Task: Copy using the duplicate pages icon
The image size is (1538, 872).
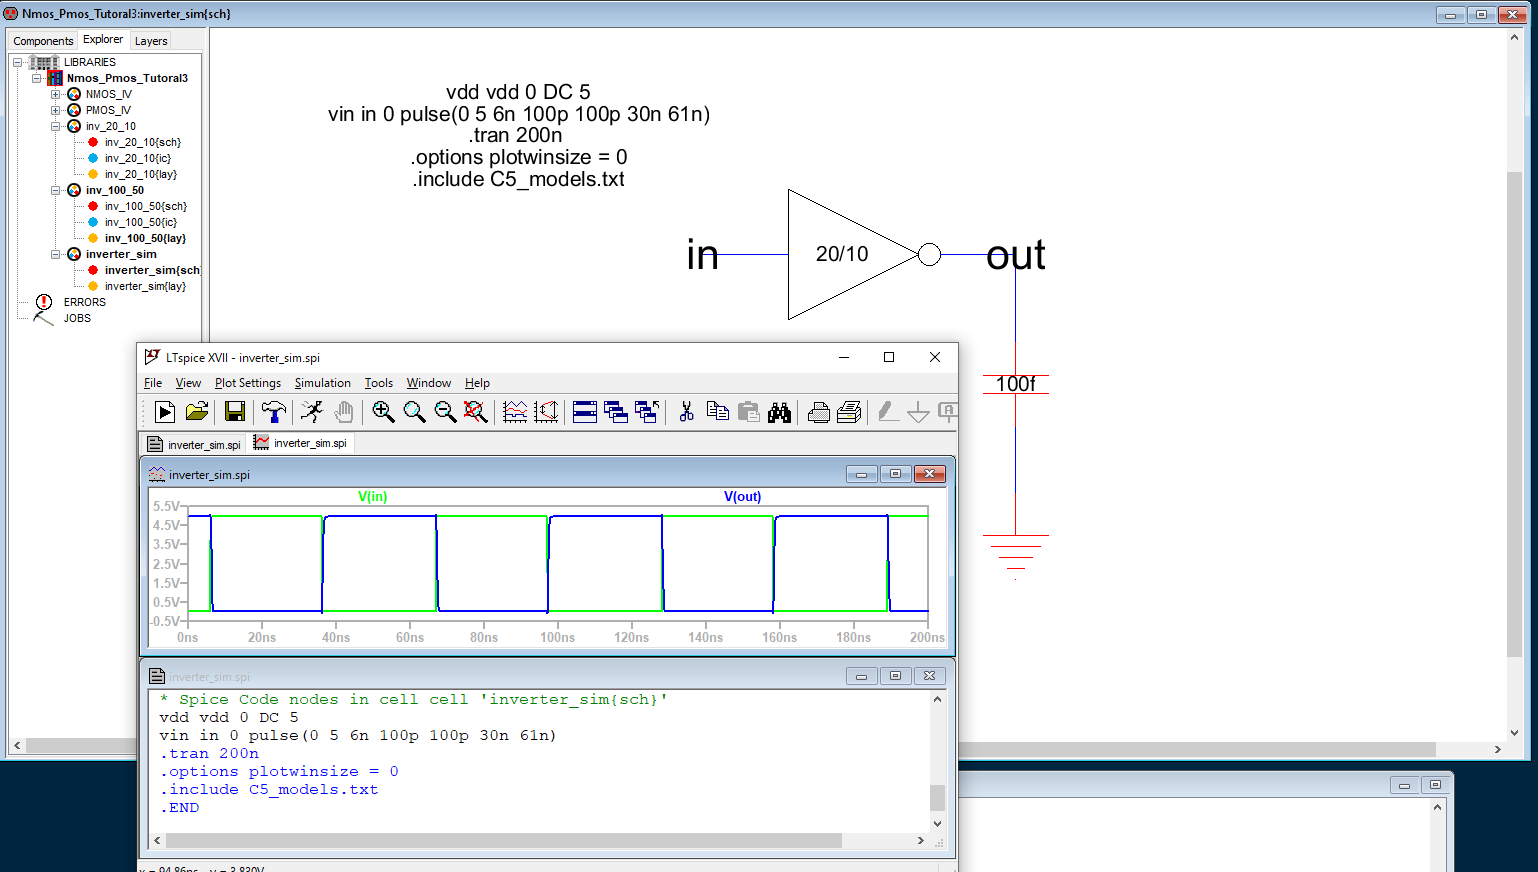Action: click(x=717, y=412)
